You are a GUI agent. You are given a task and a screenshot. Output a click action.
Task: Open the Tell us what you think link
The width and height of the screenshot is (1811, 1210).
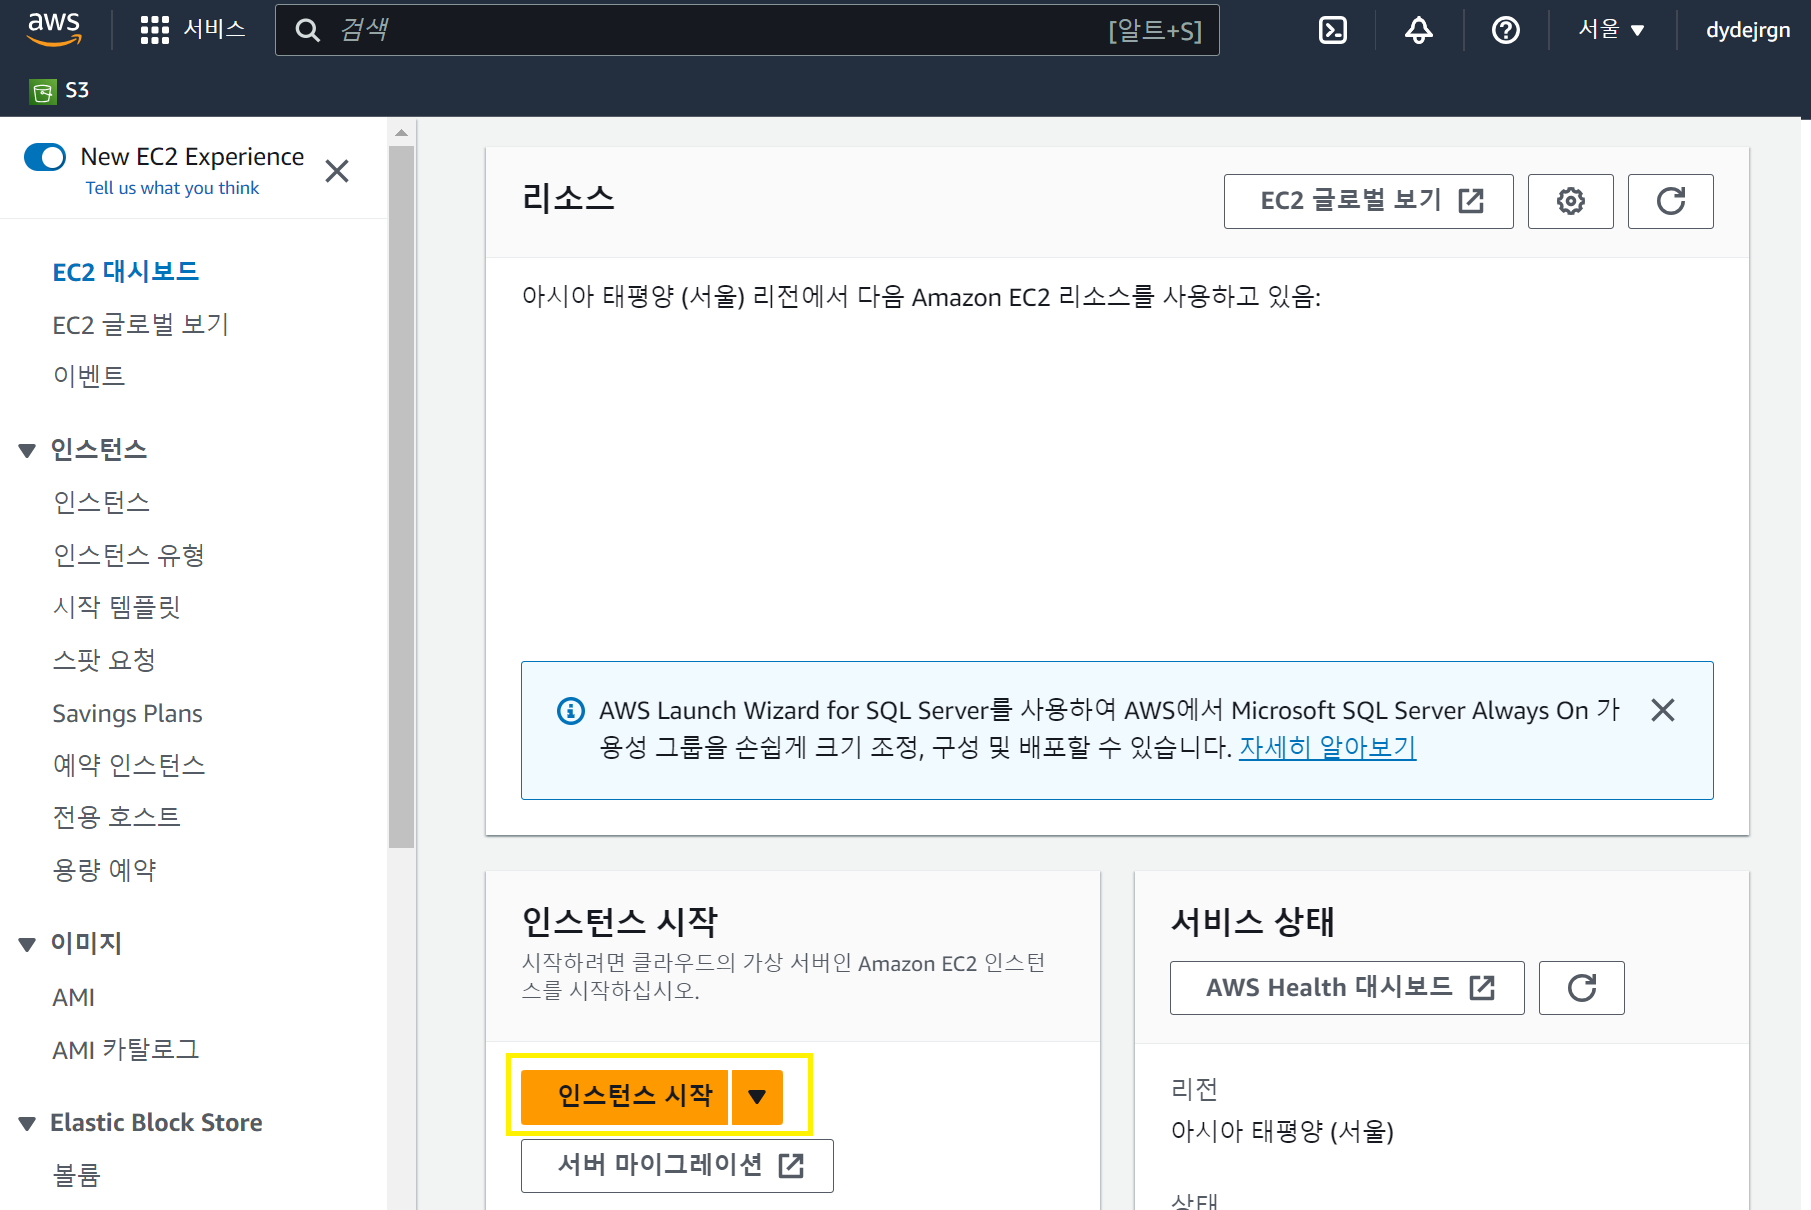[172, 188]
